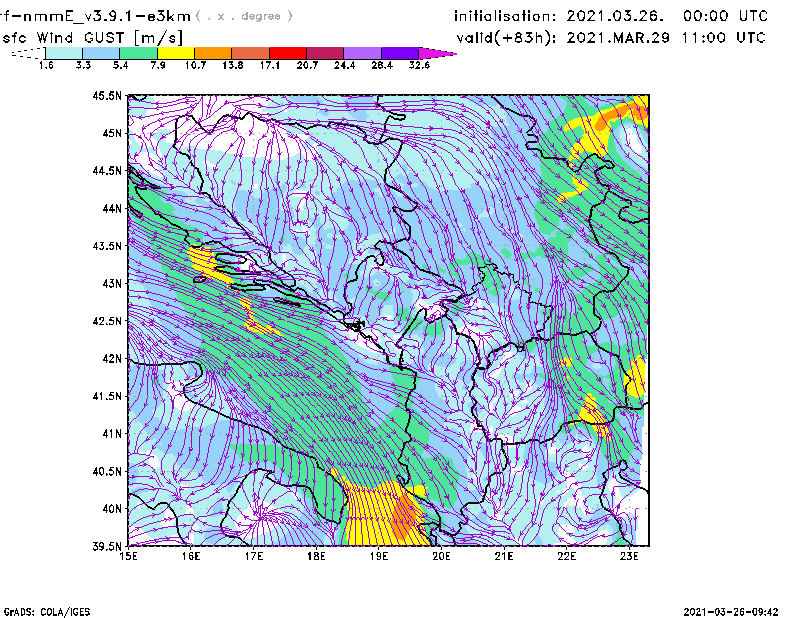
Task: Click the 43.5N latitude label
Action: [x=108, y=246]
